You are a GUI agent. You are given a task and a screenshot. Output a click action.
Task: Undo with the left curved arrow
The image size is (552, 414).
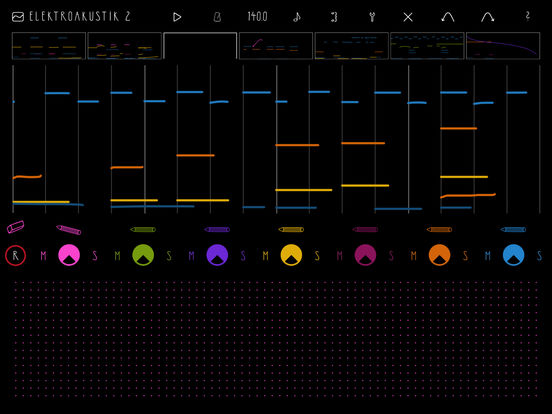point(448,17)
